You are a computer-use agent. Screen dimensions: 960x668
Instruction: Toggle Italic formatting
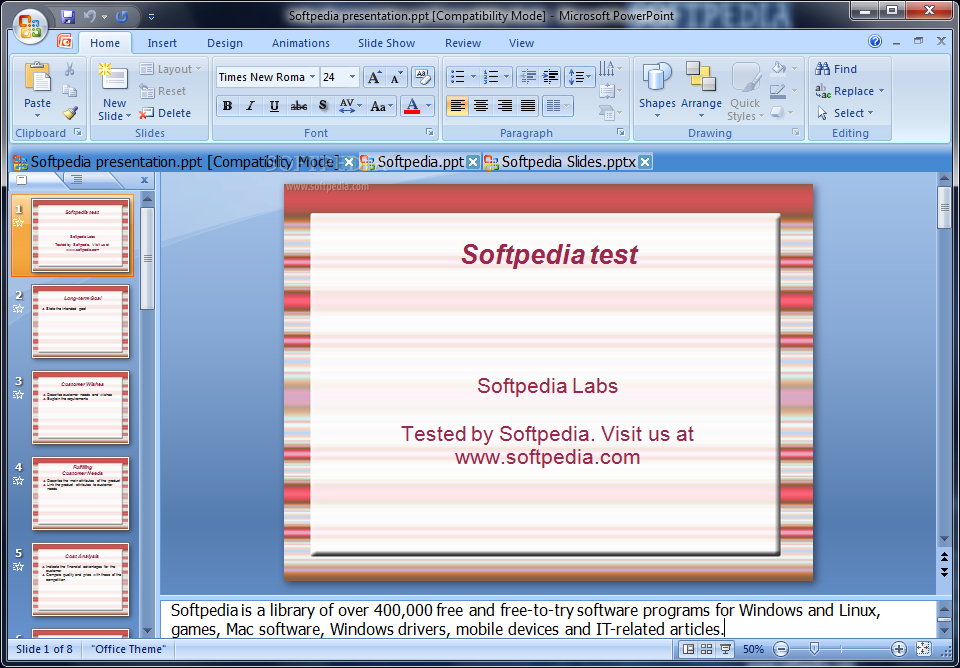(250, 106)
